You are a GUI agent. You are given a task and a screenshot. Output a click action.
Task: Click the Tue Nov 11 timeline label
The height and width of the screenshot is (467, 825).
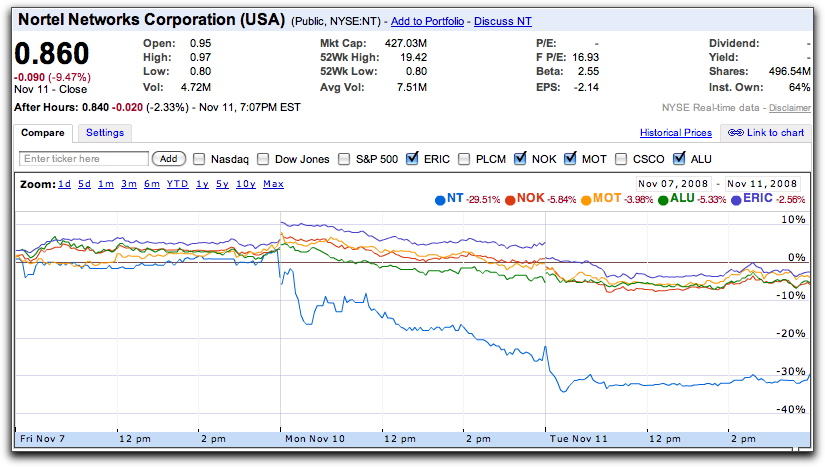point(578,439)
